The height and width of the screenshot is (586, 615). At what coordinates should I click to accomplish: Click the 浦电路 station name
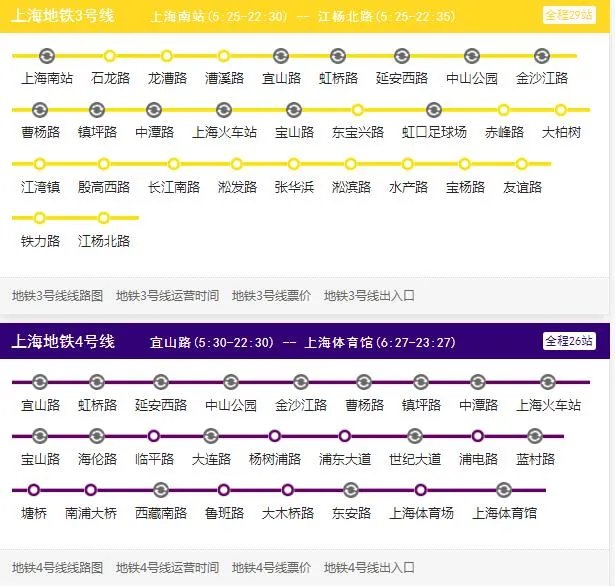click(478, 459)
